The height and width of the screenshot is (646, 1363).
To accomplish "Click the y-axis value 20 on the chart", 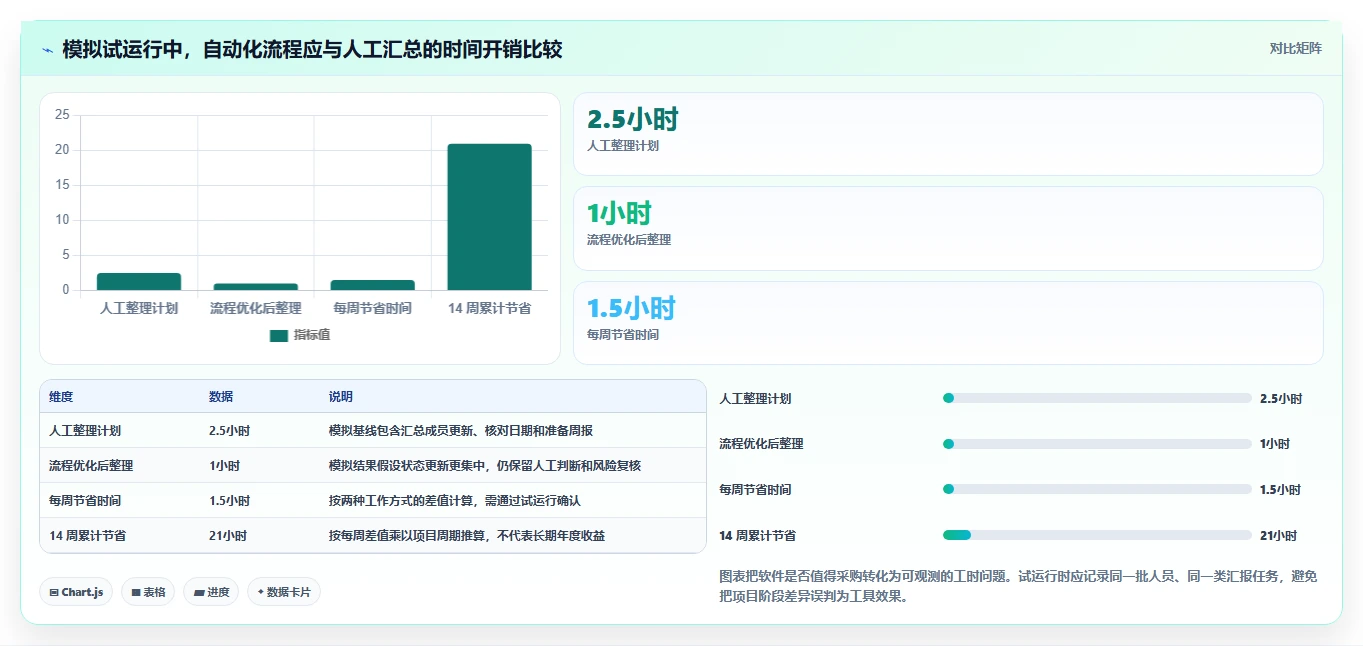I will coord(62,150).
